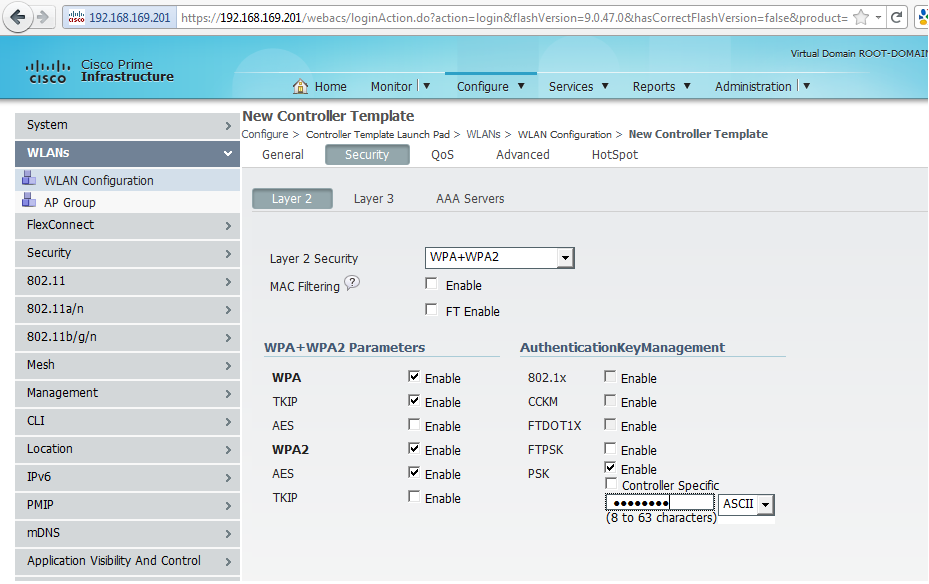The width and height of the screenshot is (929, 584).
Task: Switch to the Advanced tab
Action: pyautogui.click(x=523, y=155)
